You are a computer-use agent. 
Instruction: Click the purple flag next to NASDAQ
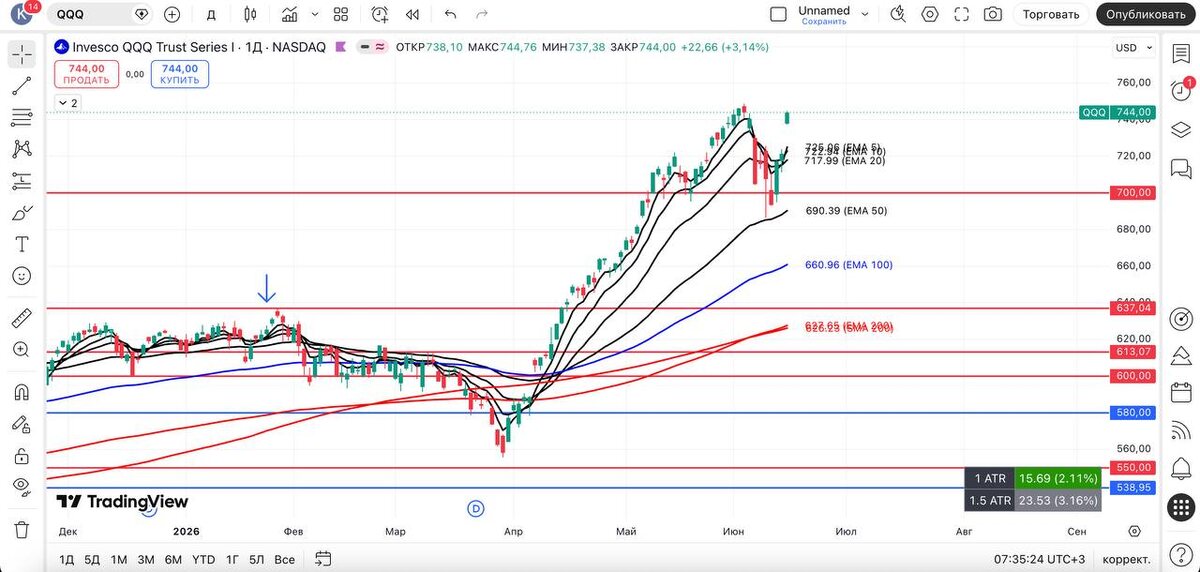tap(341, 47)
